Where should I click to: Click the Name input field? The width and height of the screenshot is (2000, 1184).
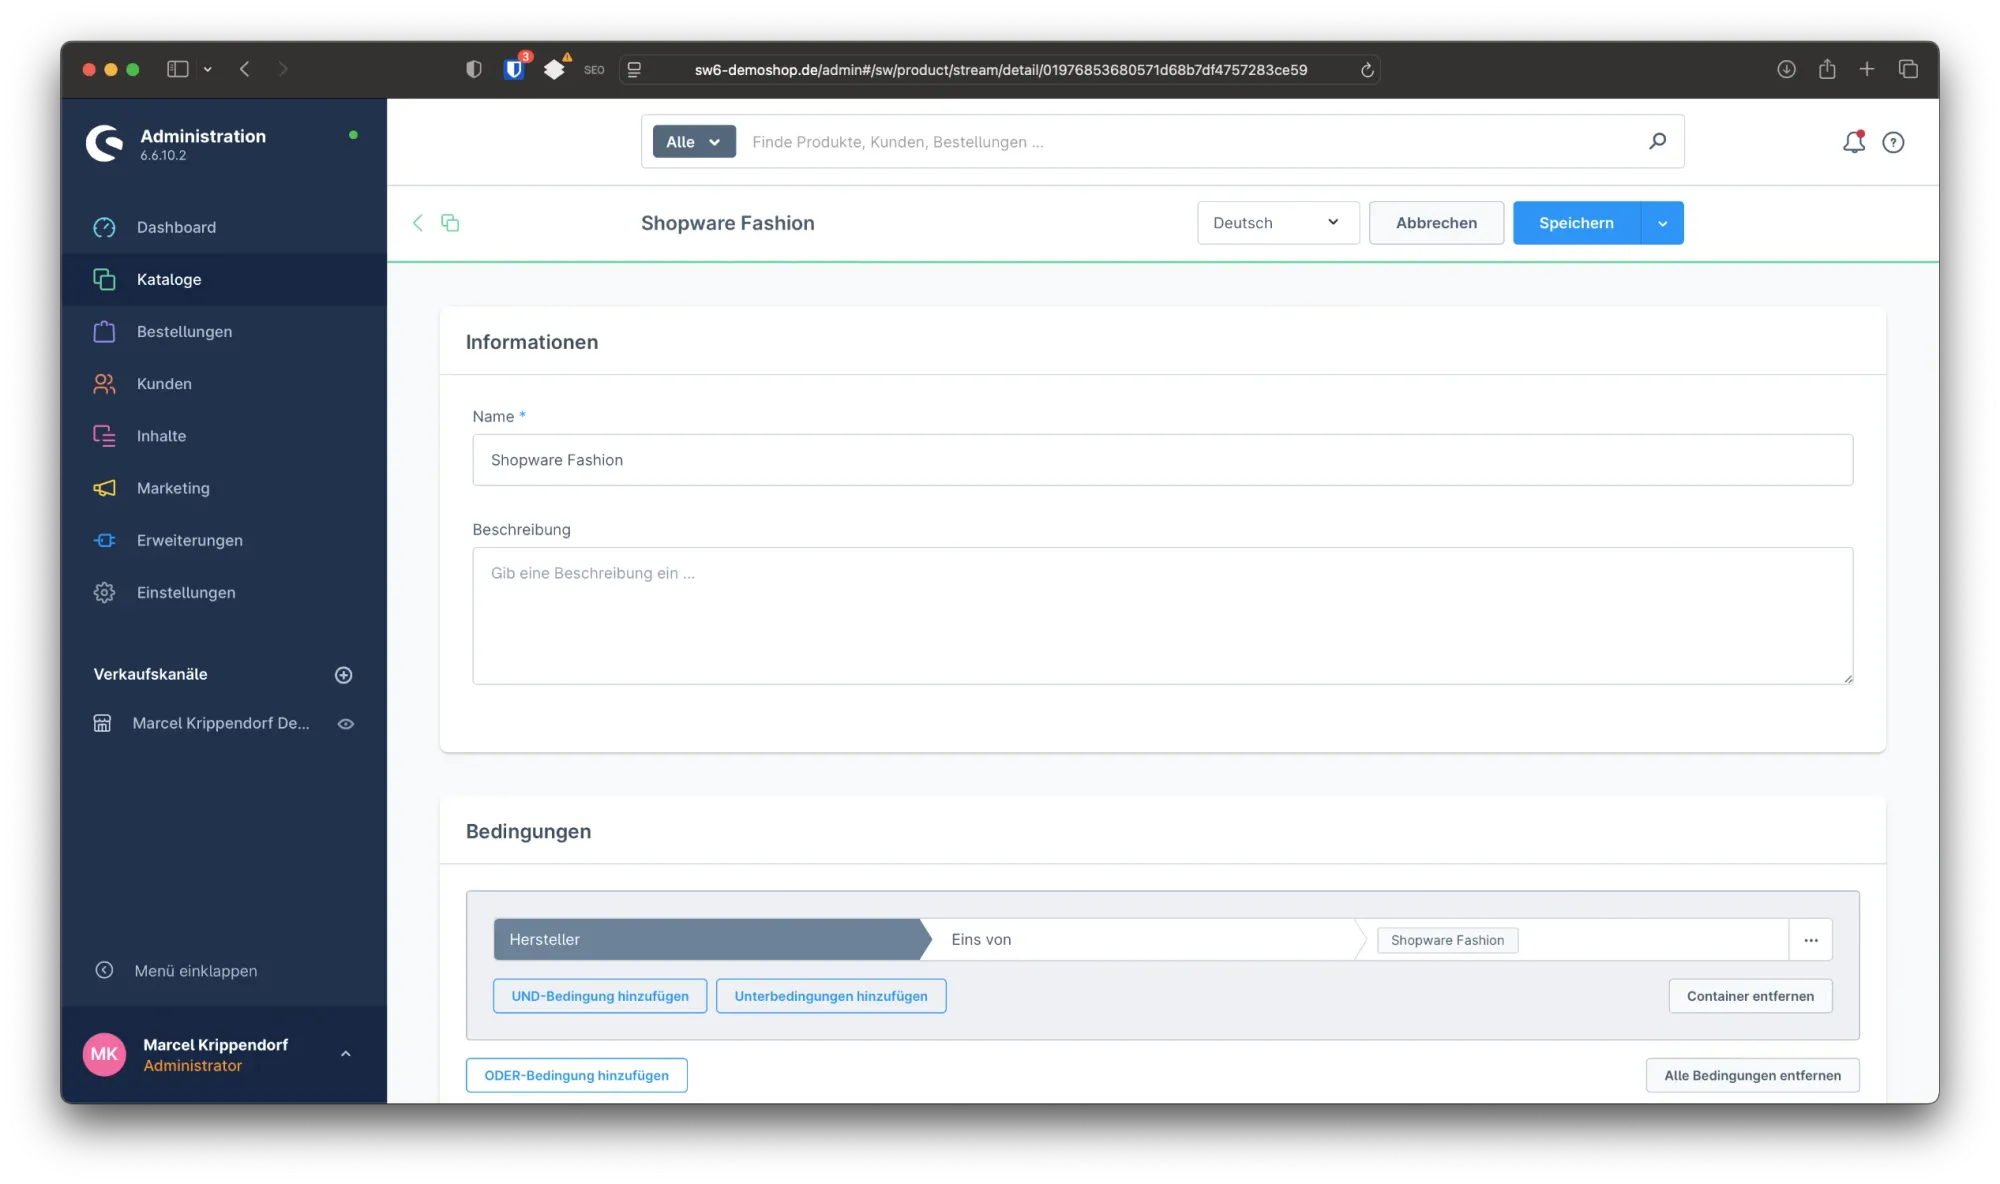[x=1162, y=460]
